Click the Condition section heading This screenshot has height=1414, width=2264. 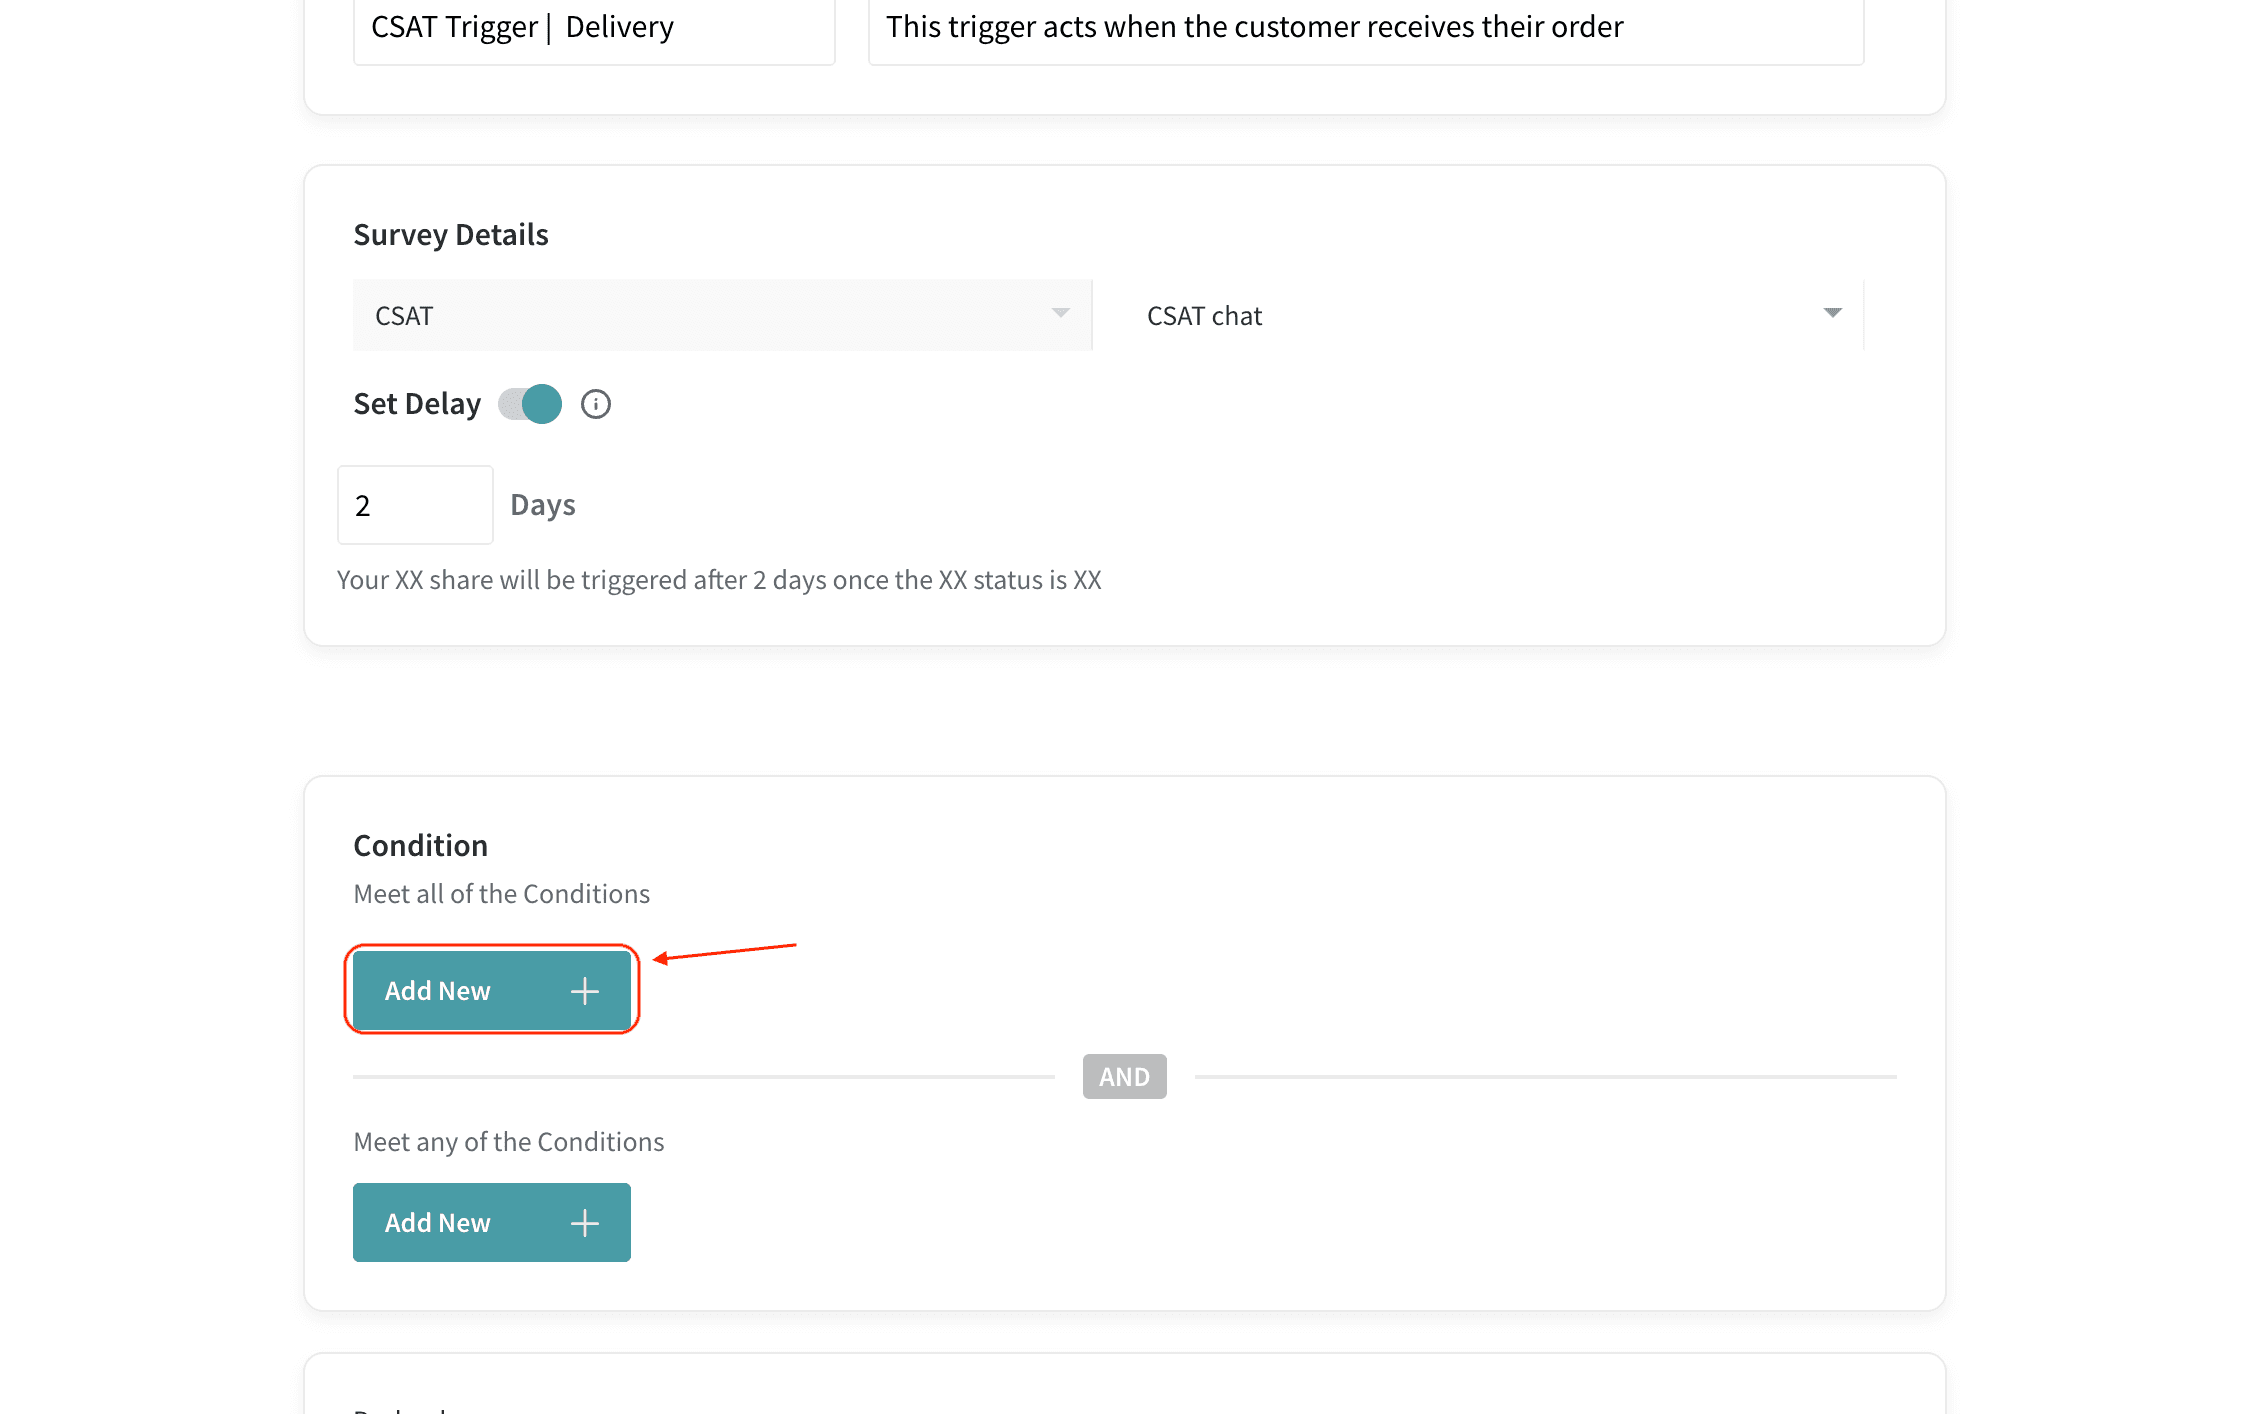[420, 845]
